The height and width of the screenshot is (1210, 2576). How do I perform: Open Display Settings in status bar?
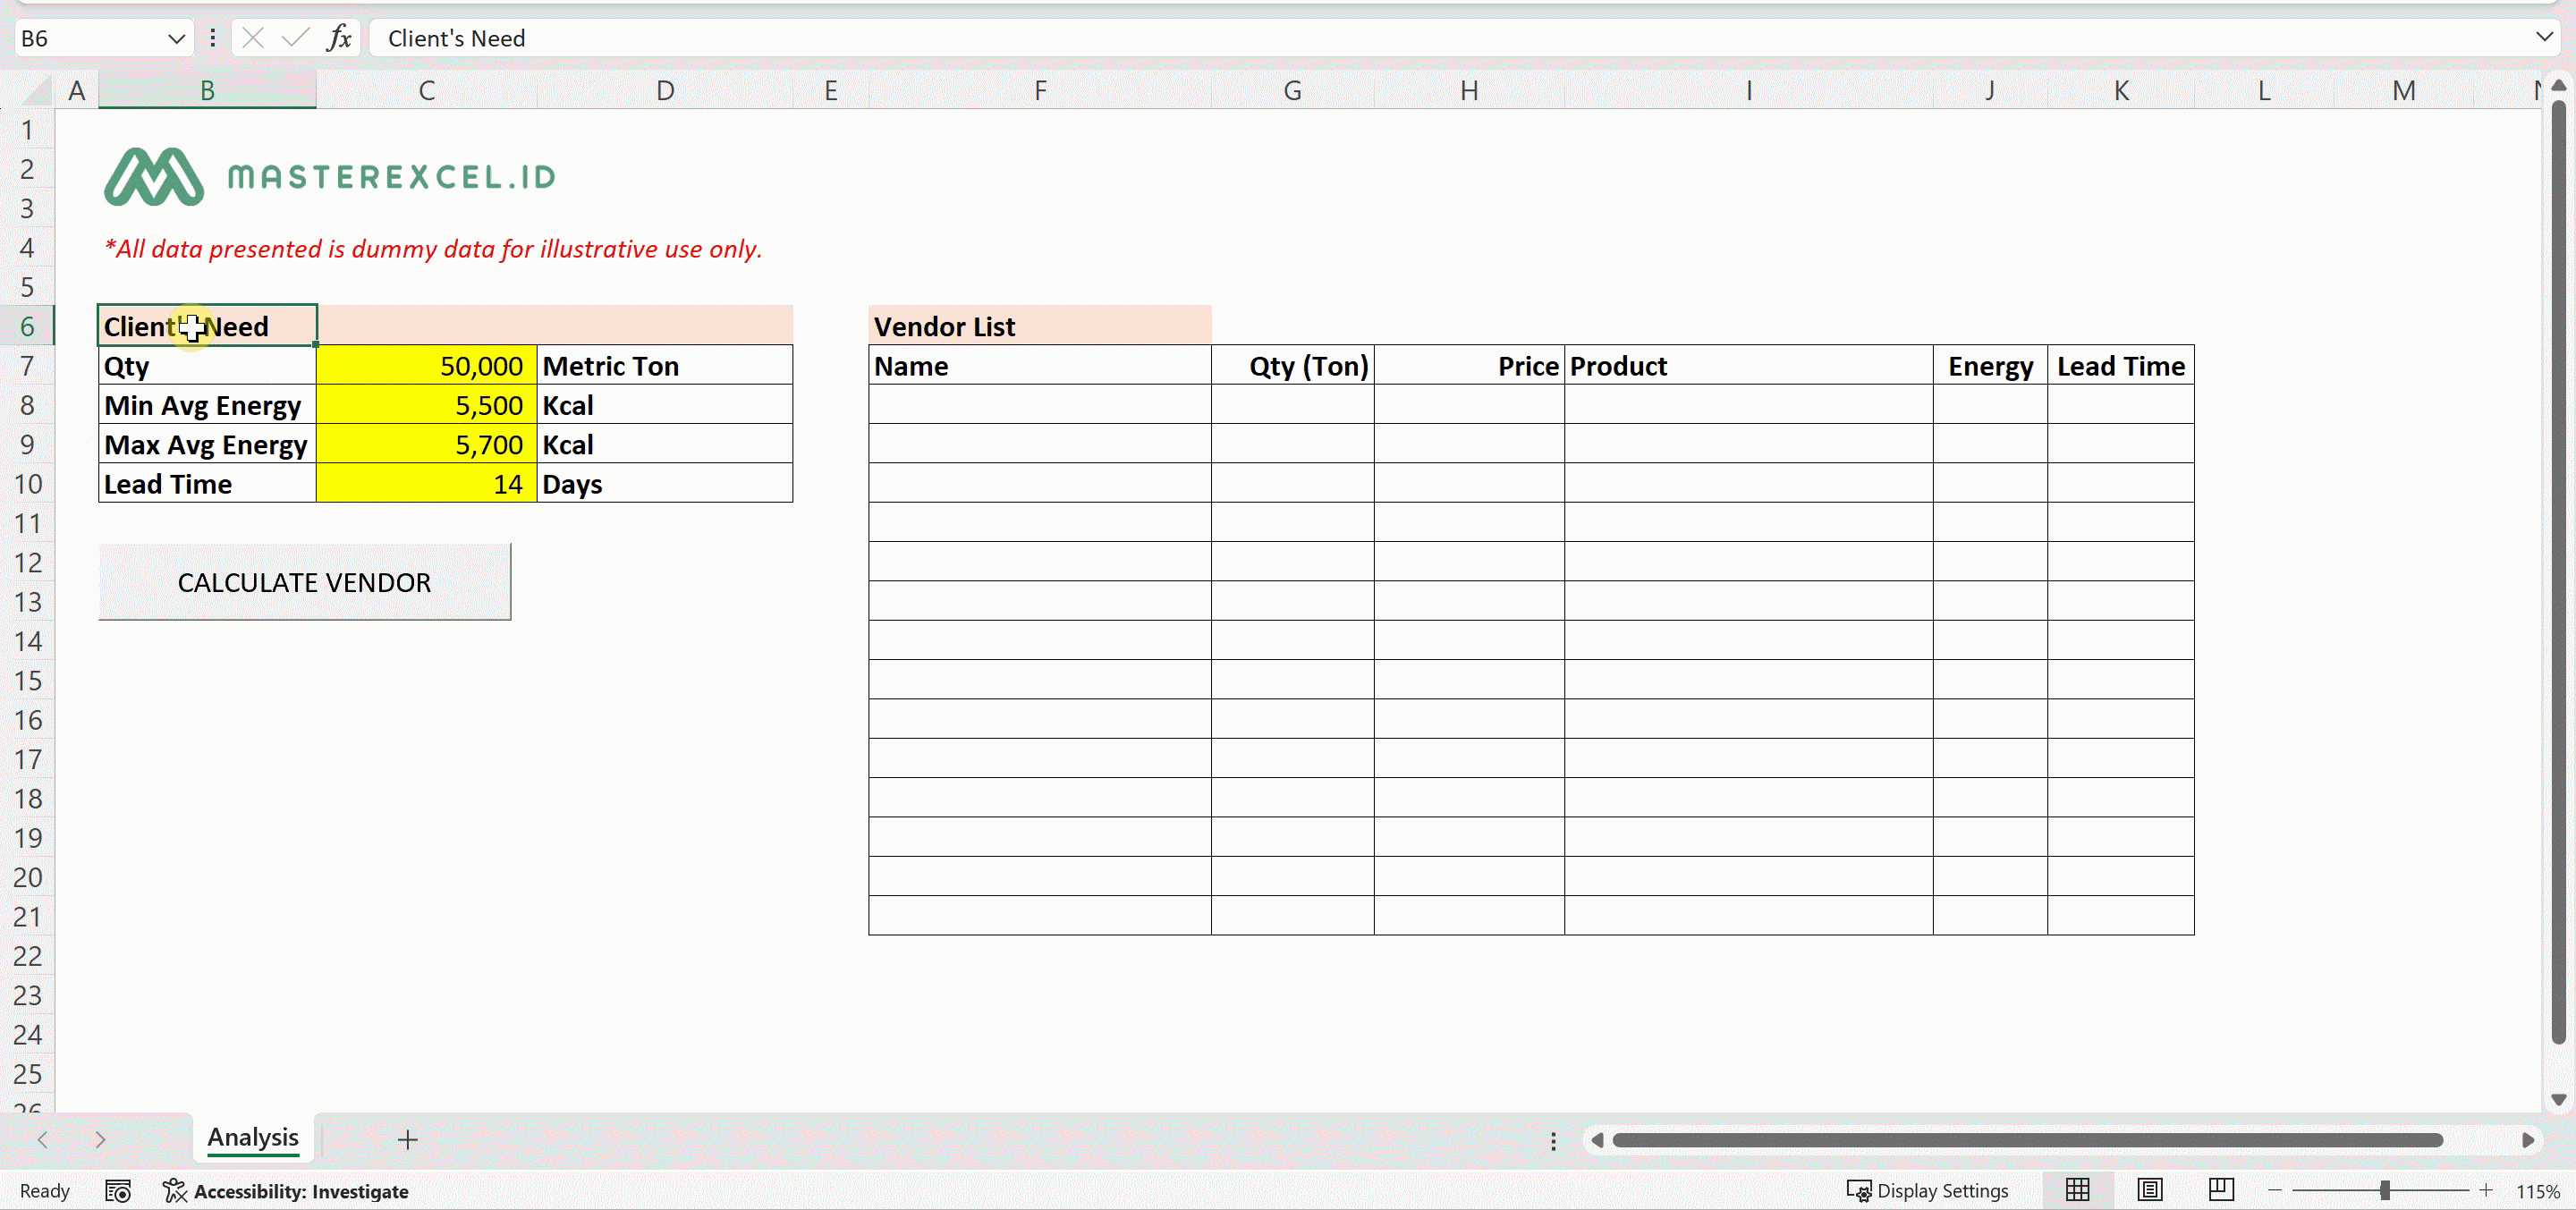1927,1191
